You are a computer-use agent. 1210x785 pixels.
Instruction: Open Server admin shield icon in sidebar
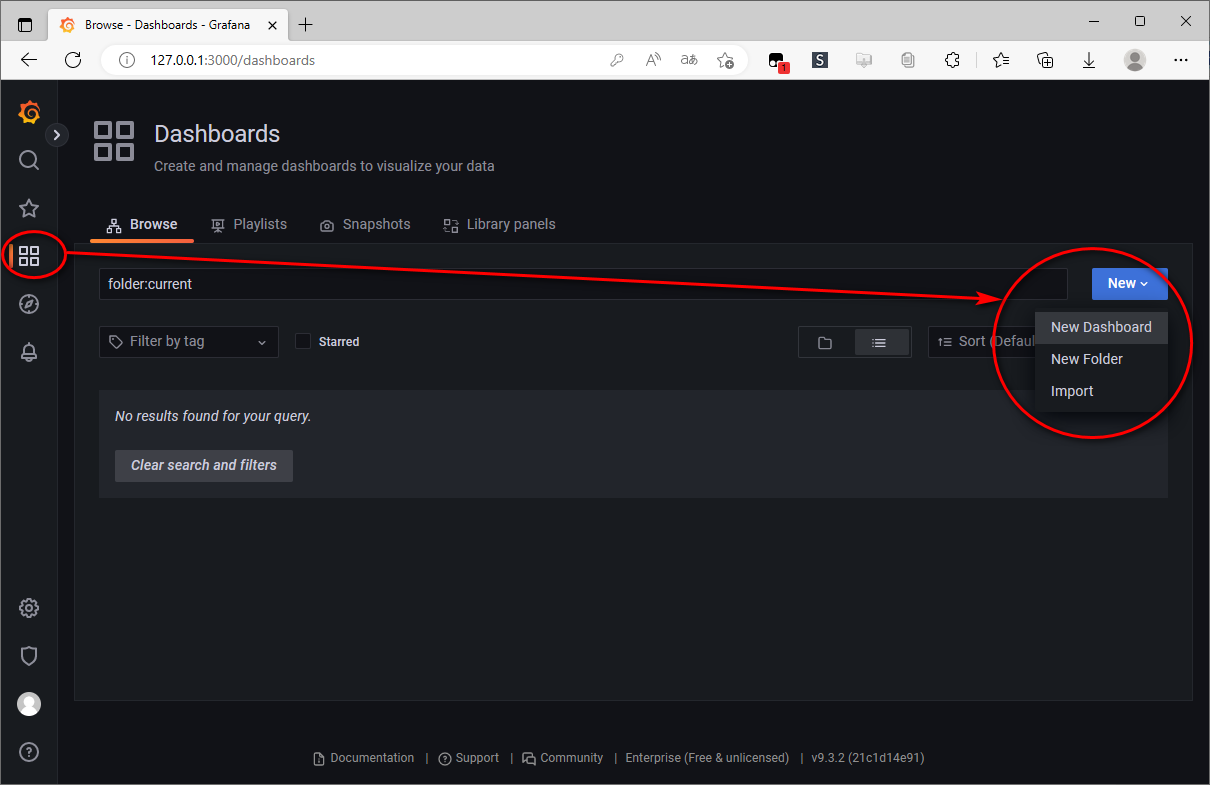(29, 656)
